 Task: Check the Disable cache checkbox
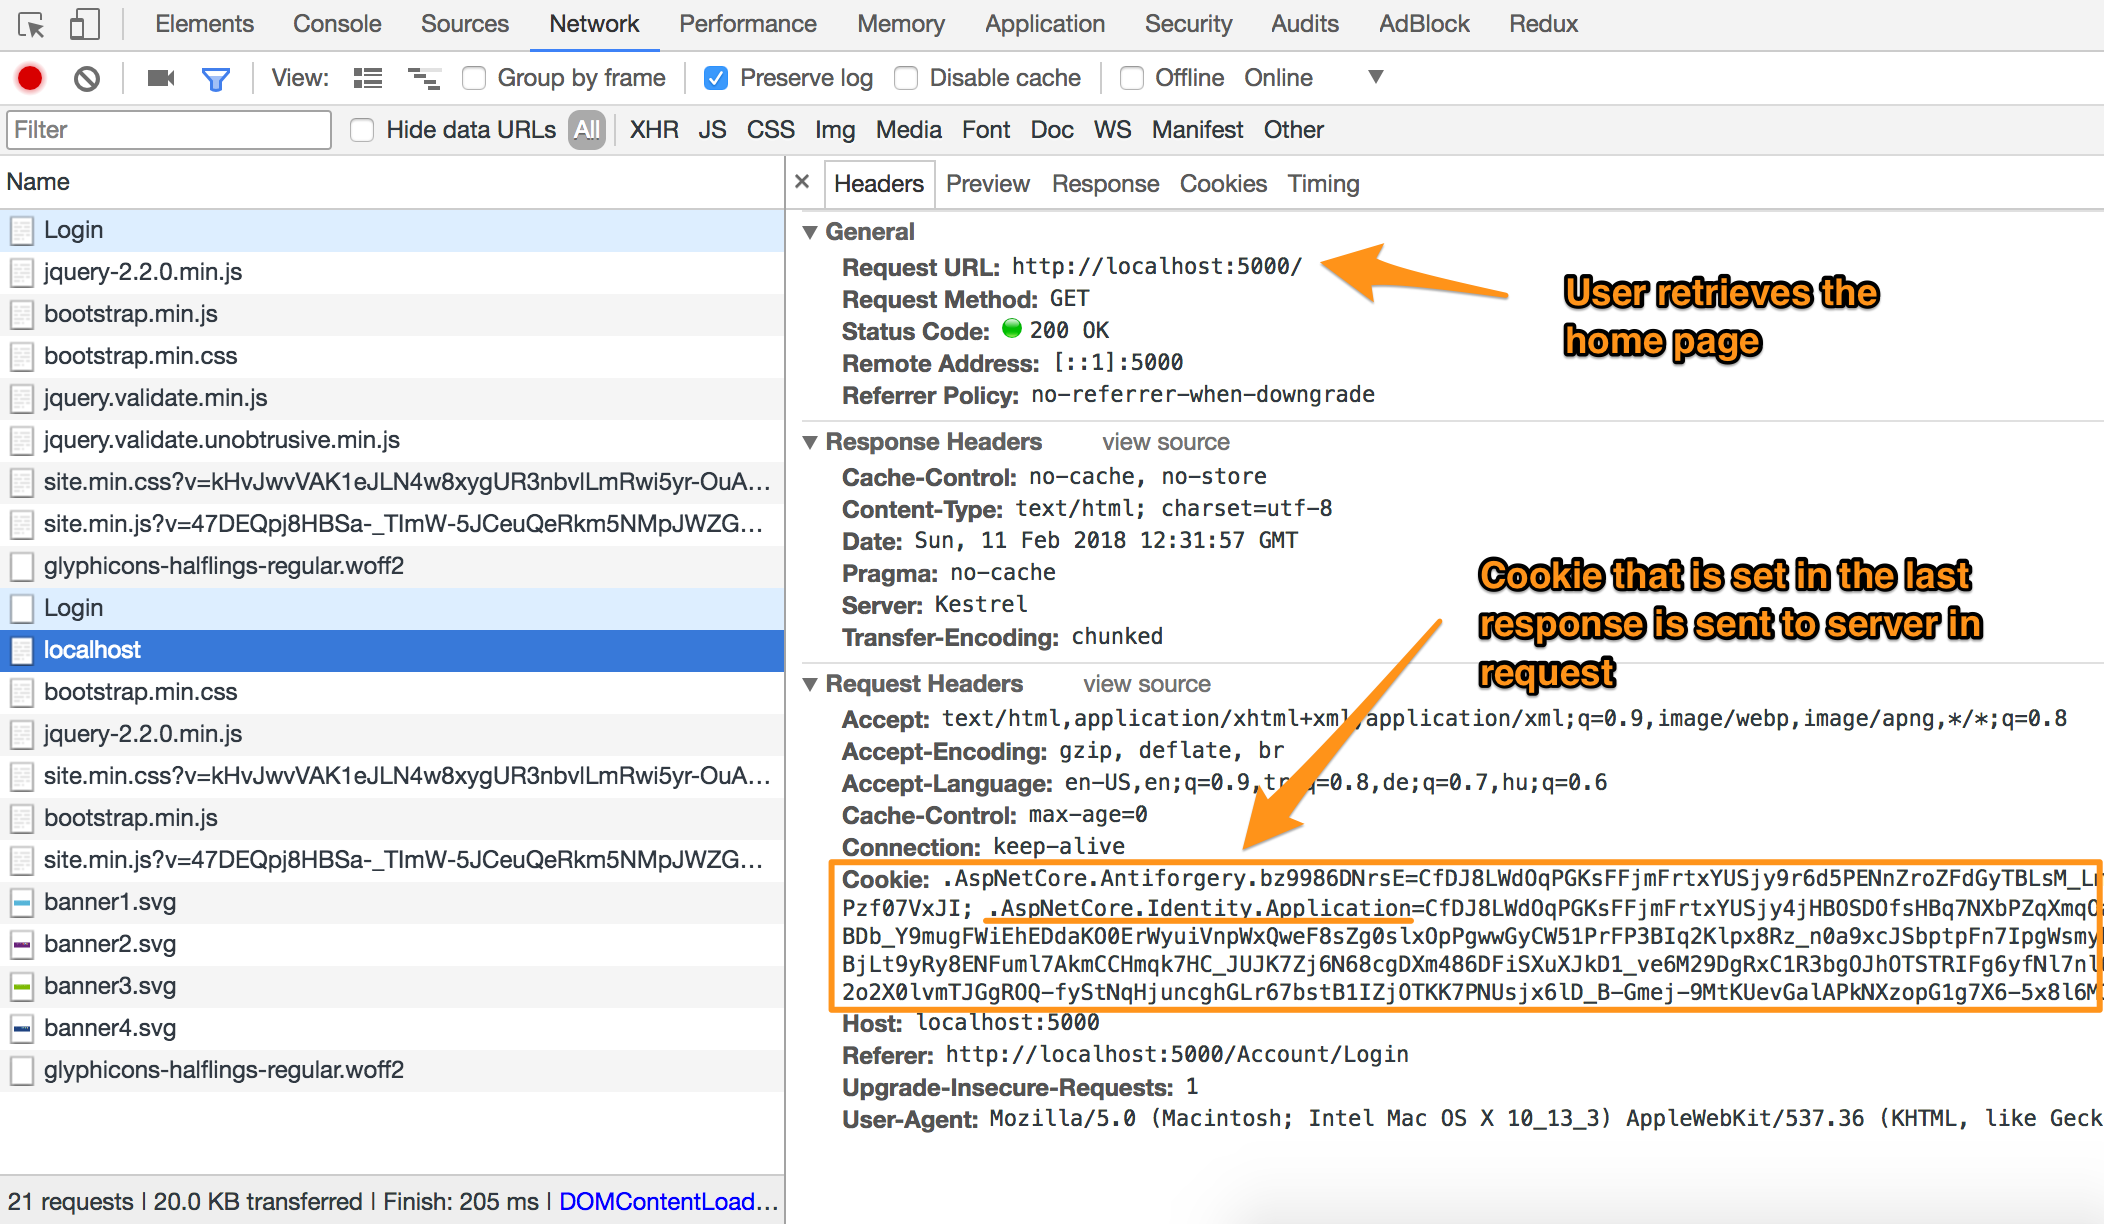[906, 78]
